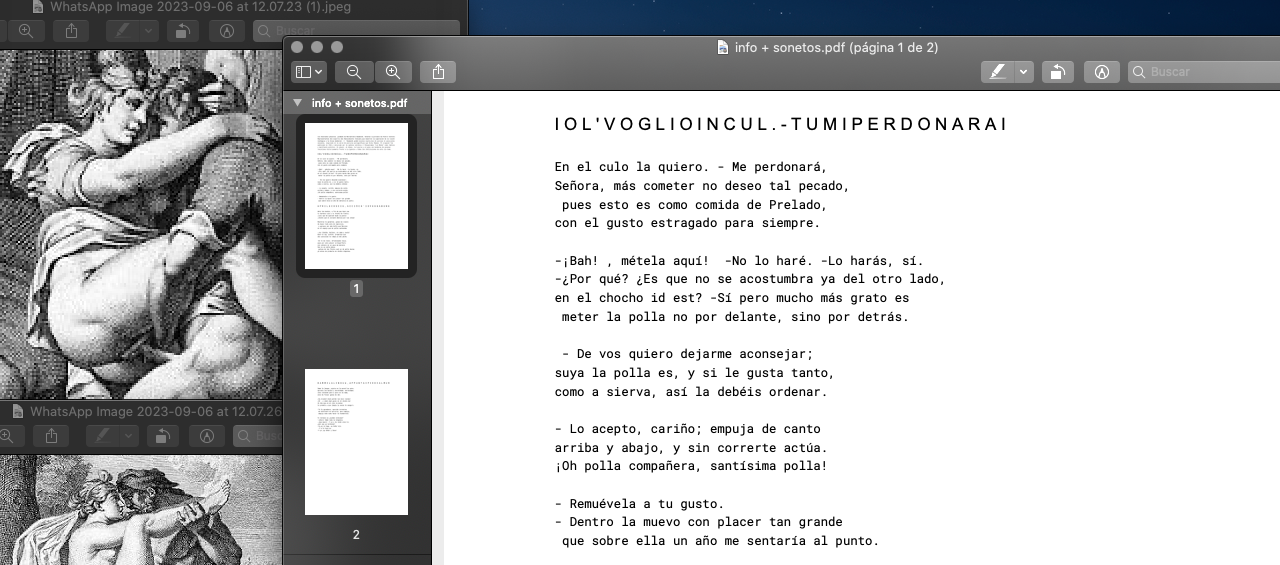Click the page number label 1 under the thumbnail
The height and width of the screenshot is (565, 1280).
coord(356,289)
